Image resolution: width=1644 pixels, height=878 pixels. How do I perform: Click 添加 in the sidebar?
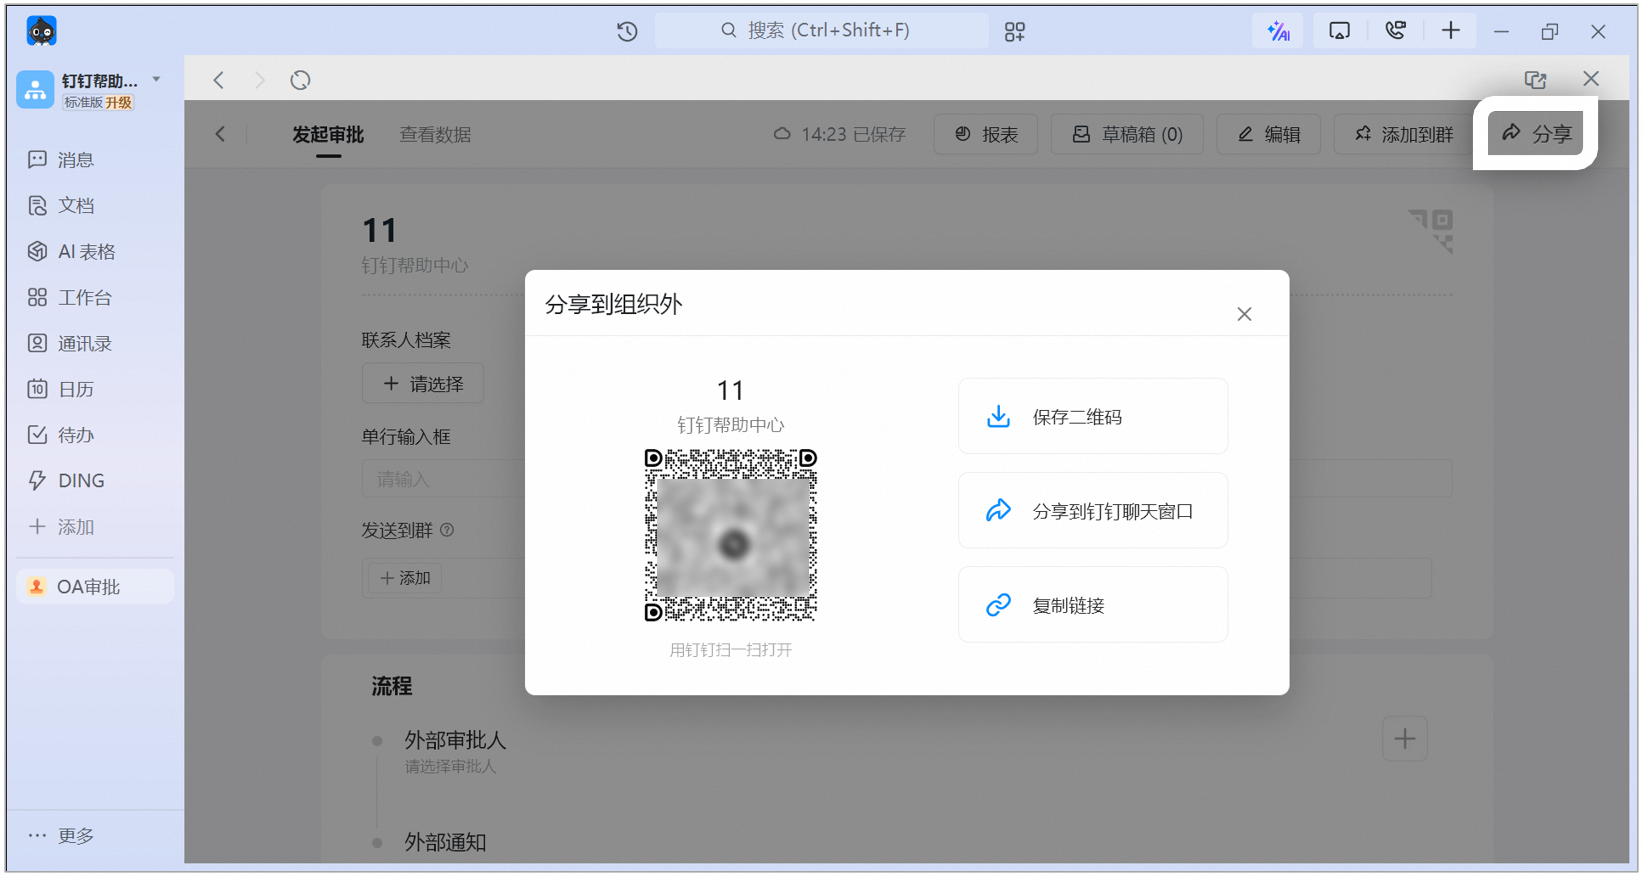click(61, 527)
